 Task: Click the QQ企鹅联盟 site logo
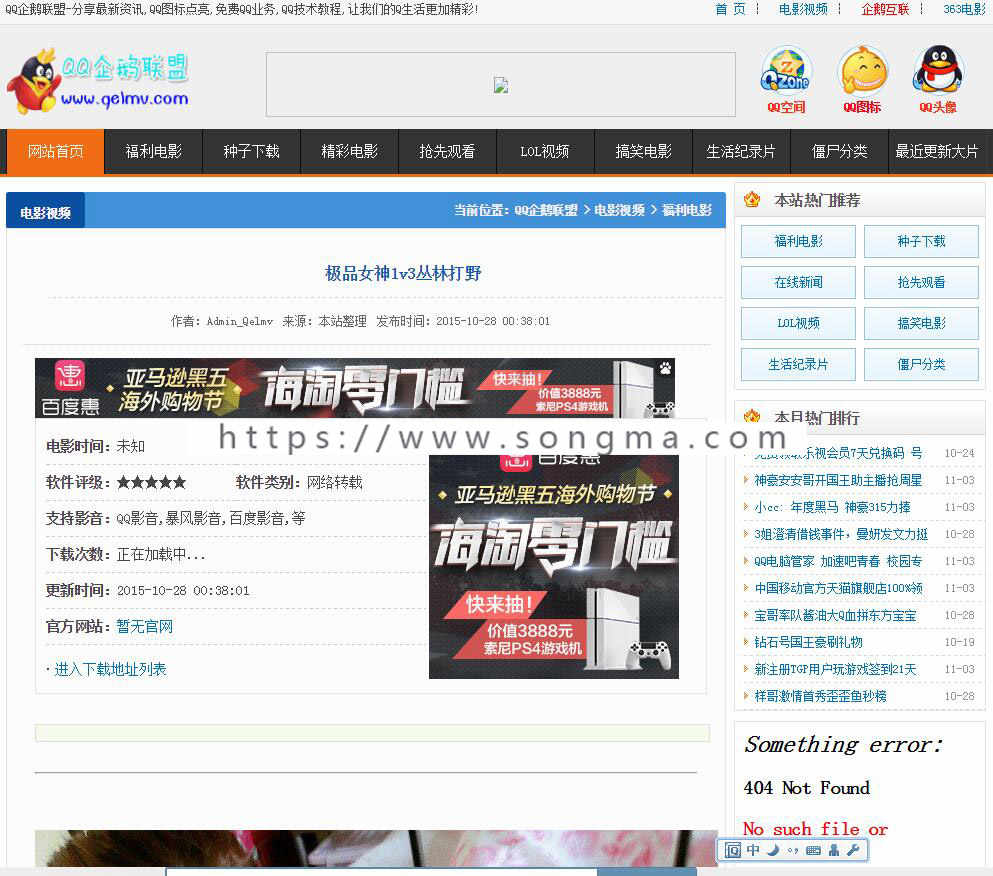tap(98, 81)
